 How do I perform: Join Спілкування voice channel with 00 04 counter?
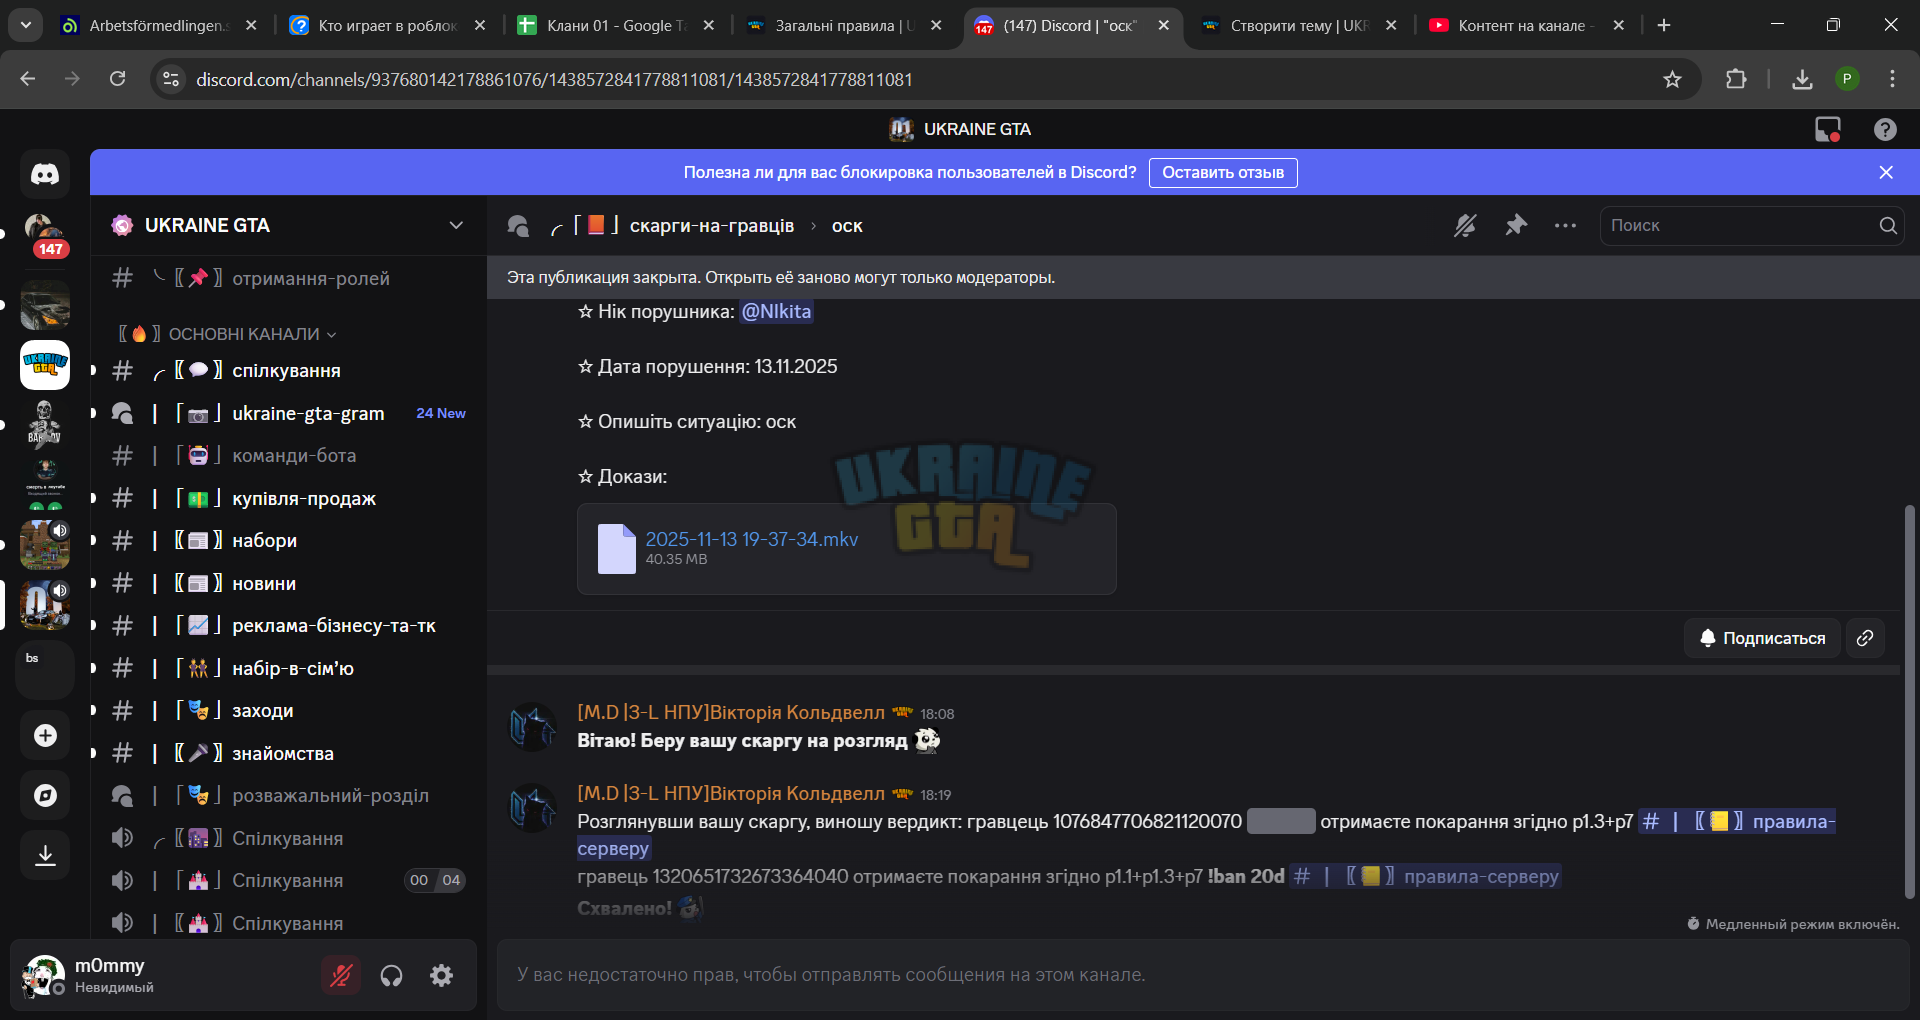[287, 881]
